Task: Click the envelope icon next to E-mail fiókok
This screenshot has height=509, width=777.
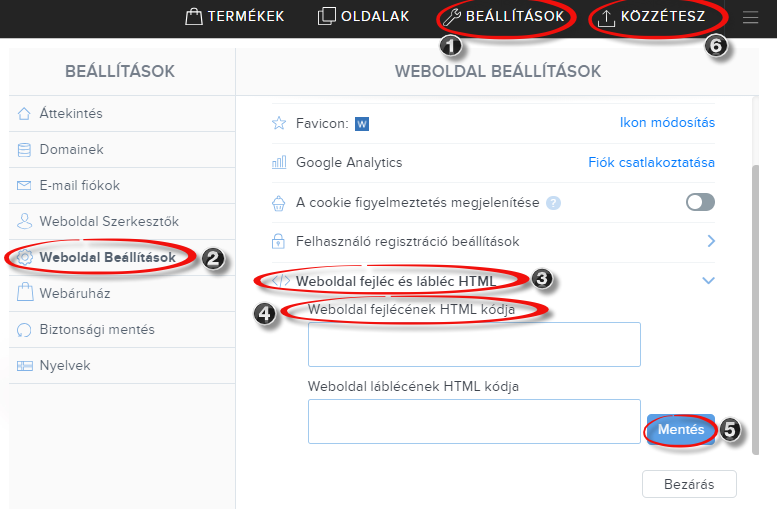Action: (24, 185)
